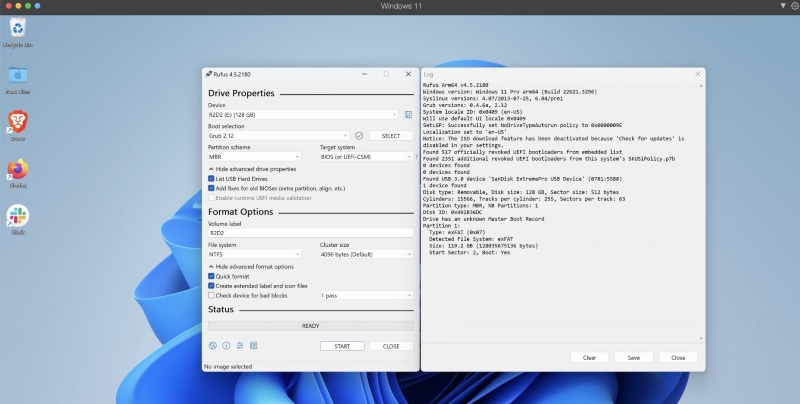Image resolution: width=800 pixels, height=404 pixels.
Task: Enable Check device for bad blocks
Action: pos(211,295)
